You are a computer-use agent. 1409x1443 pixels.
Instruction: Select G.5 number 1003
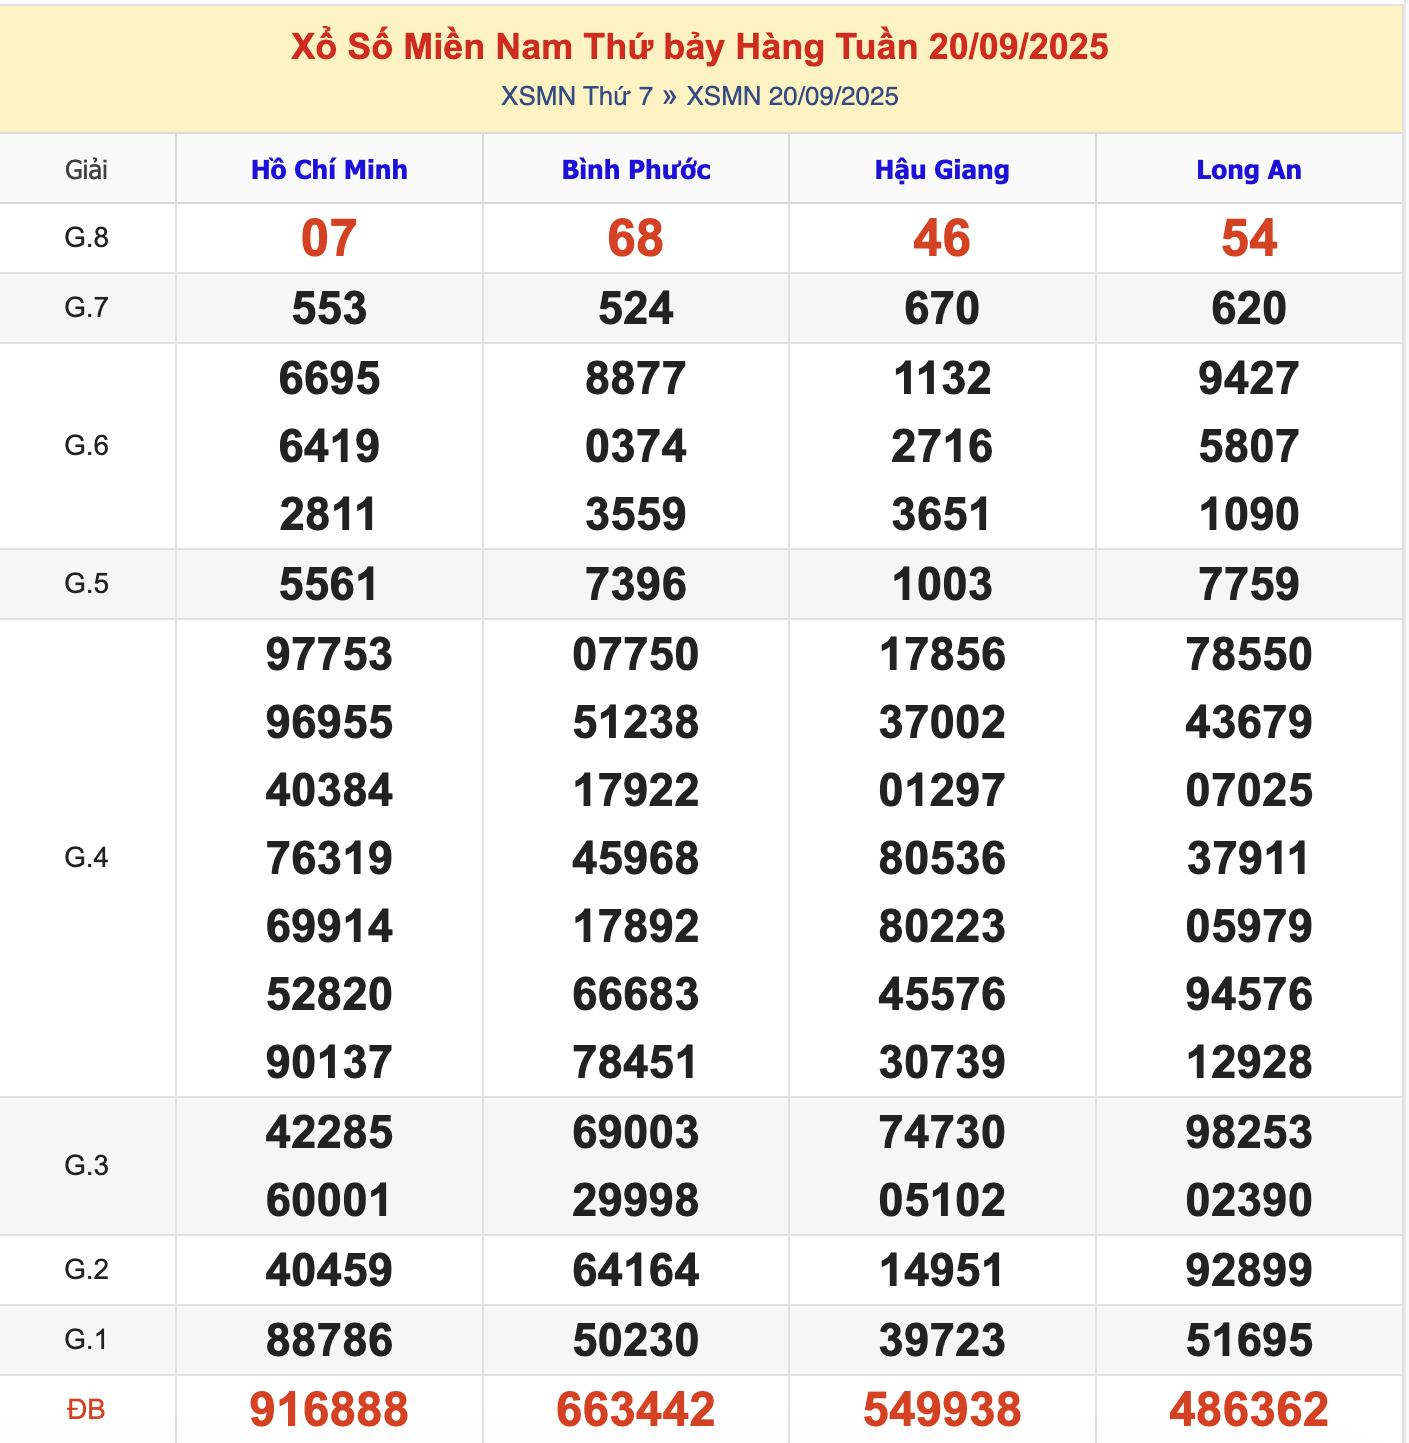coord(942,584)
